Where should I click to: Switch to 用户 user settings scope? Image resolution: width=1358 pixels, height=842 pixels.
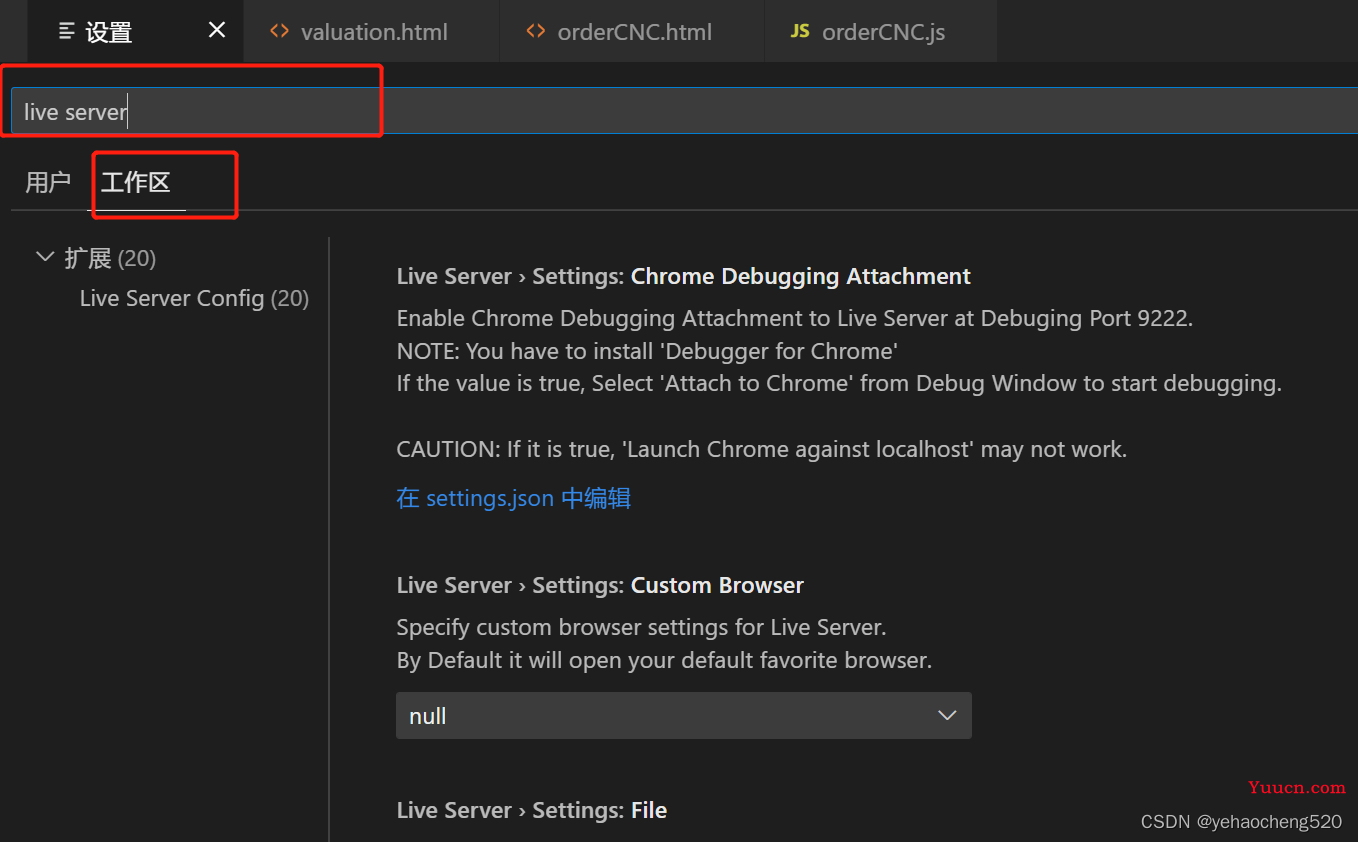(x=48, y=183)
